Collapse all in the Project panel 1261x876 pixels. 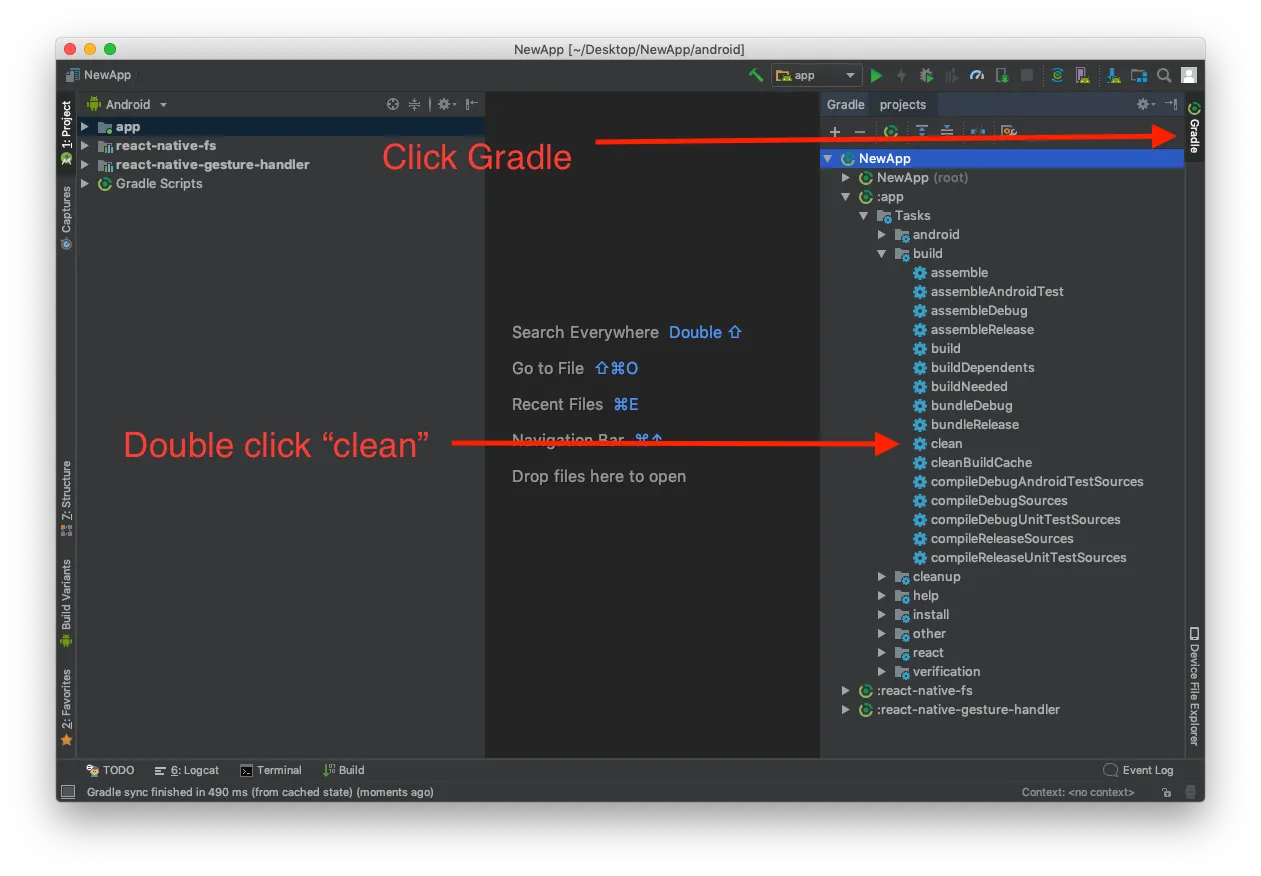(414, 104)
